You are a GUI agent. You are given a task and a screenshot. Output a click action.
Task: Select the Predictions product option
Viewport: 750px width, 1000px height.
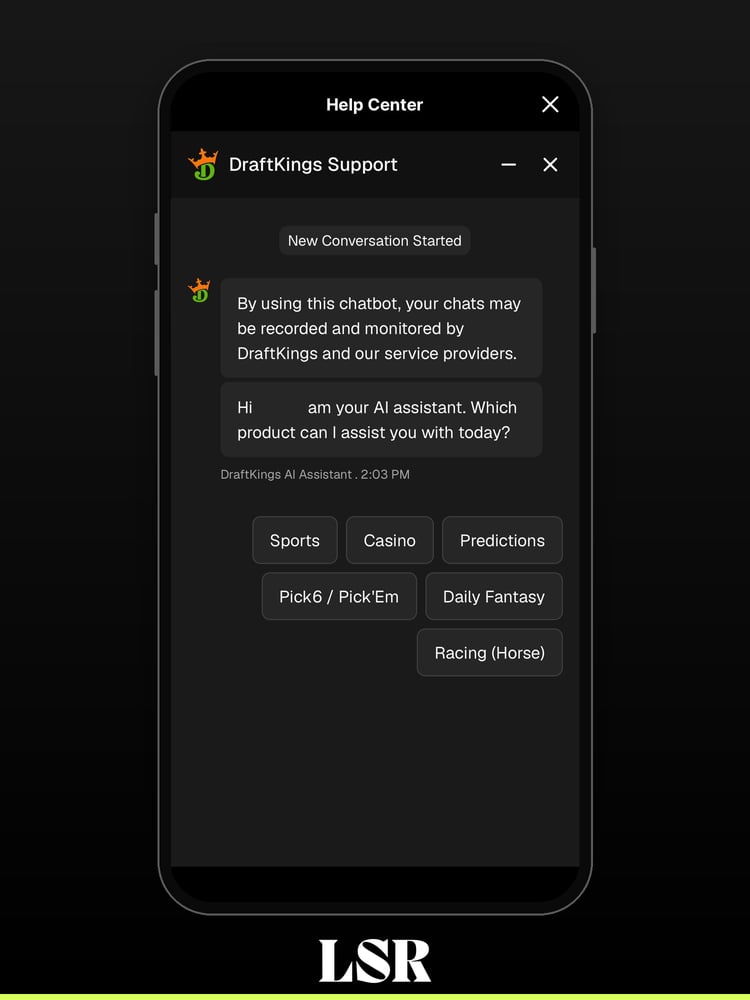(503, 540)
